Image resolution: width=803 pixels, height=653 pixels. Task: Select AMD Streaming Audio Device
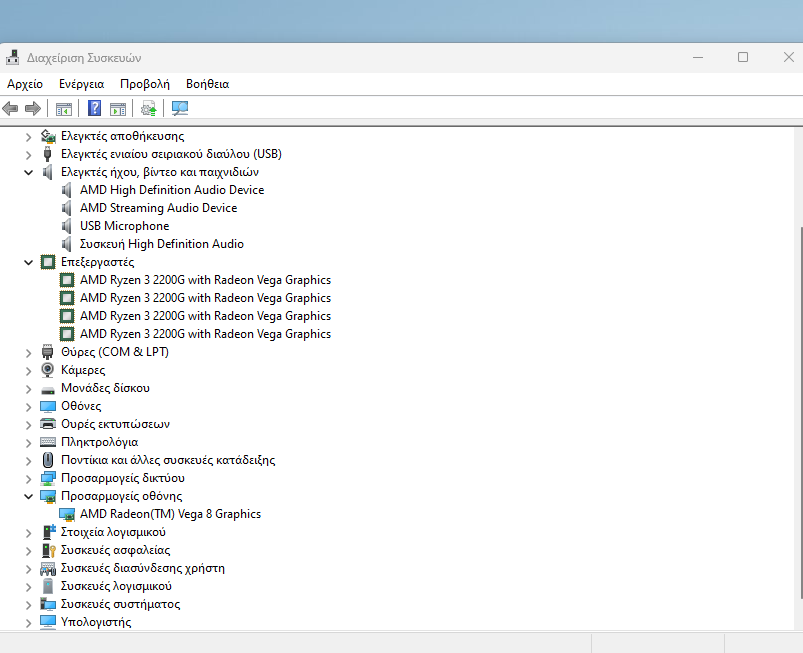(159, 208)
